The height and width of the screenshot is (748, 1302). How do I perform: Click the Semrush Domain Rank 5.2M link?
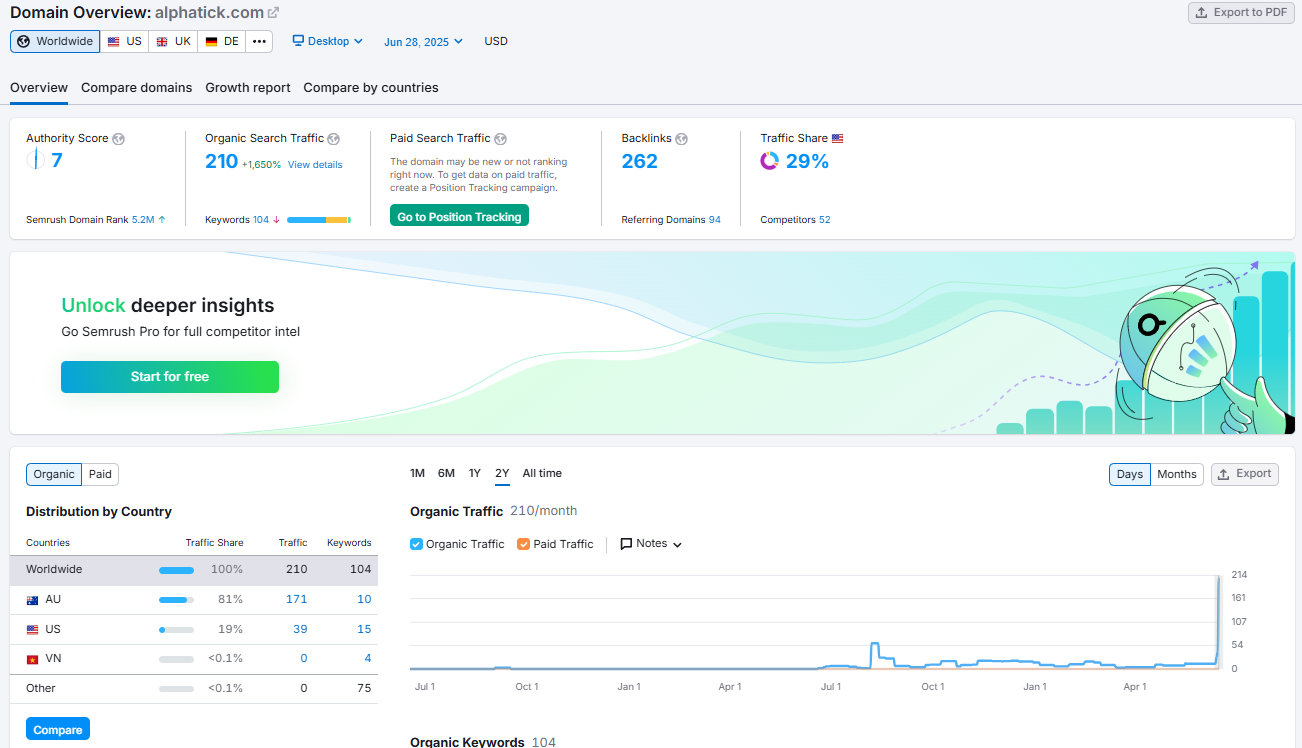[143, 220]
